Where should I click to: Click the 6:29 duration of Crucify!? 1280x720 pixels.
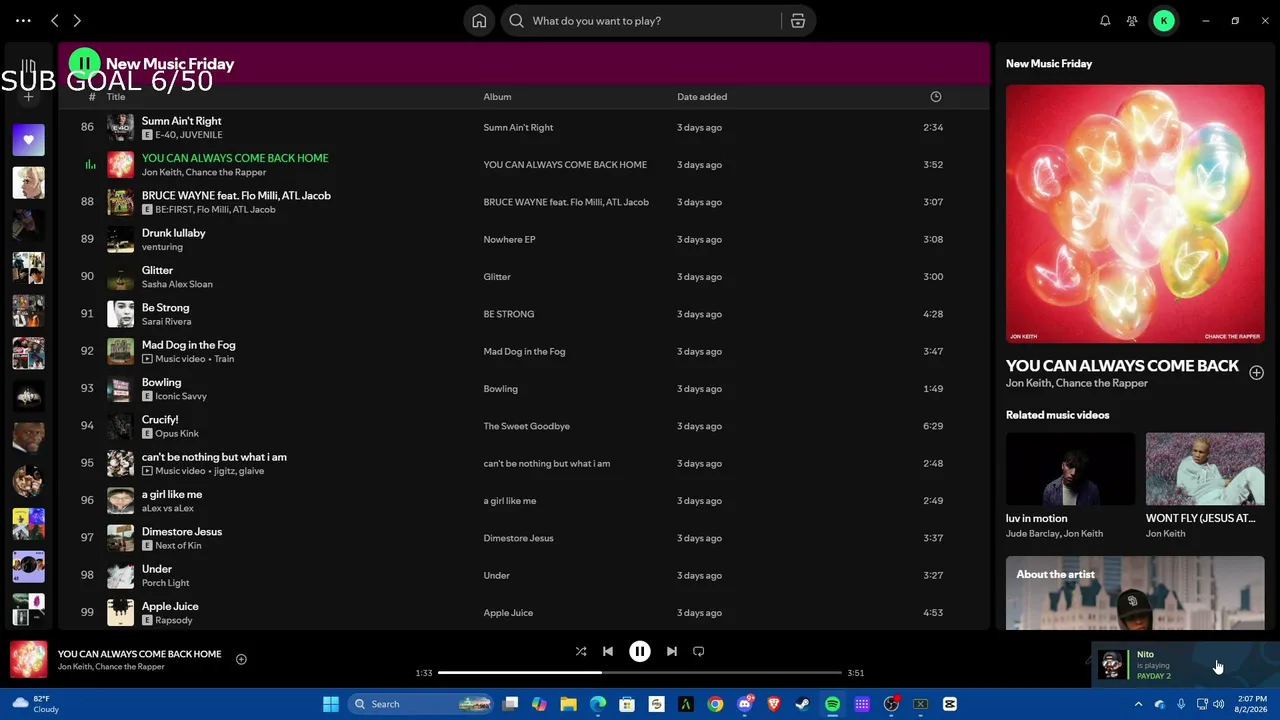point(933,426)
